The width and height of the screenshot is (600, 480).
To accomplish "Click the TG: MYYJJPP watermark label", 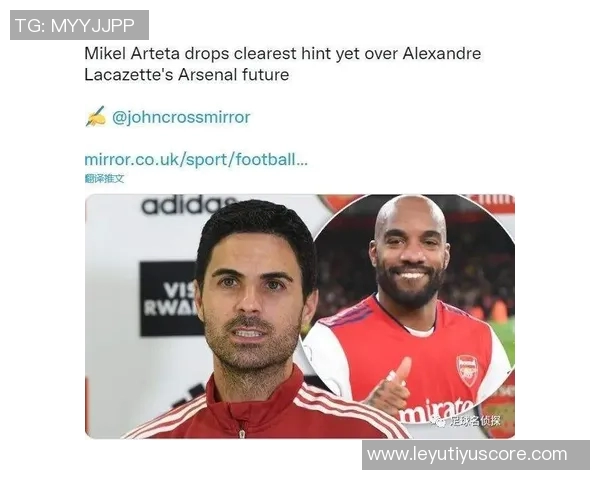I will click(79, 25).
